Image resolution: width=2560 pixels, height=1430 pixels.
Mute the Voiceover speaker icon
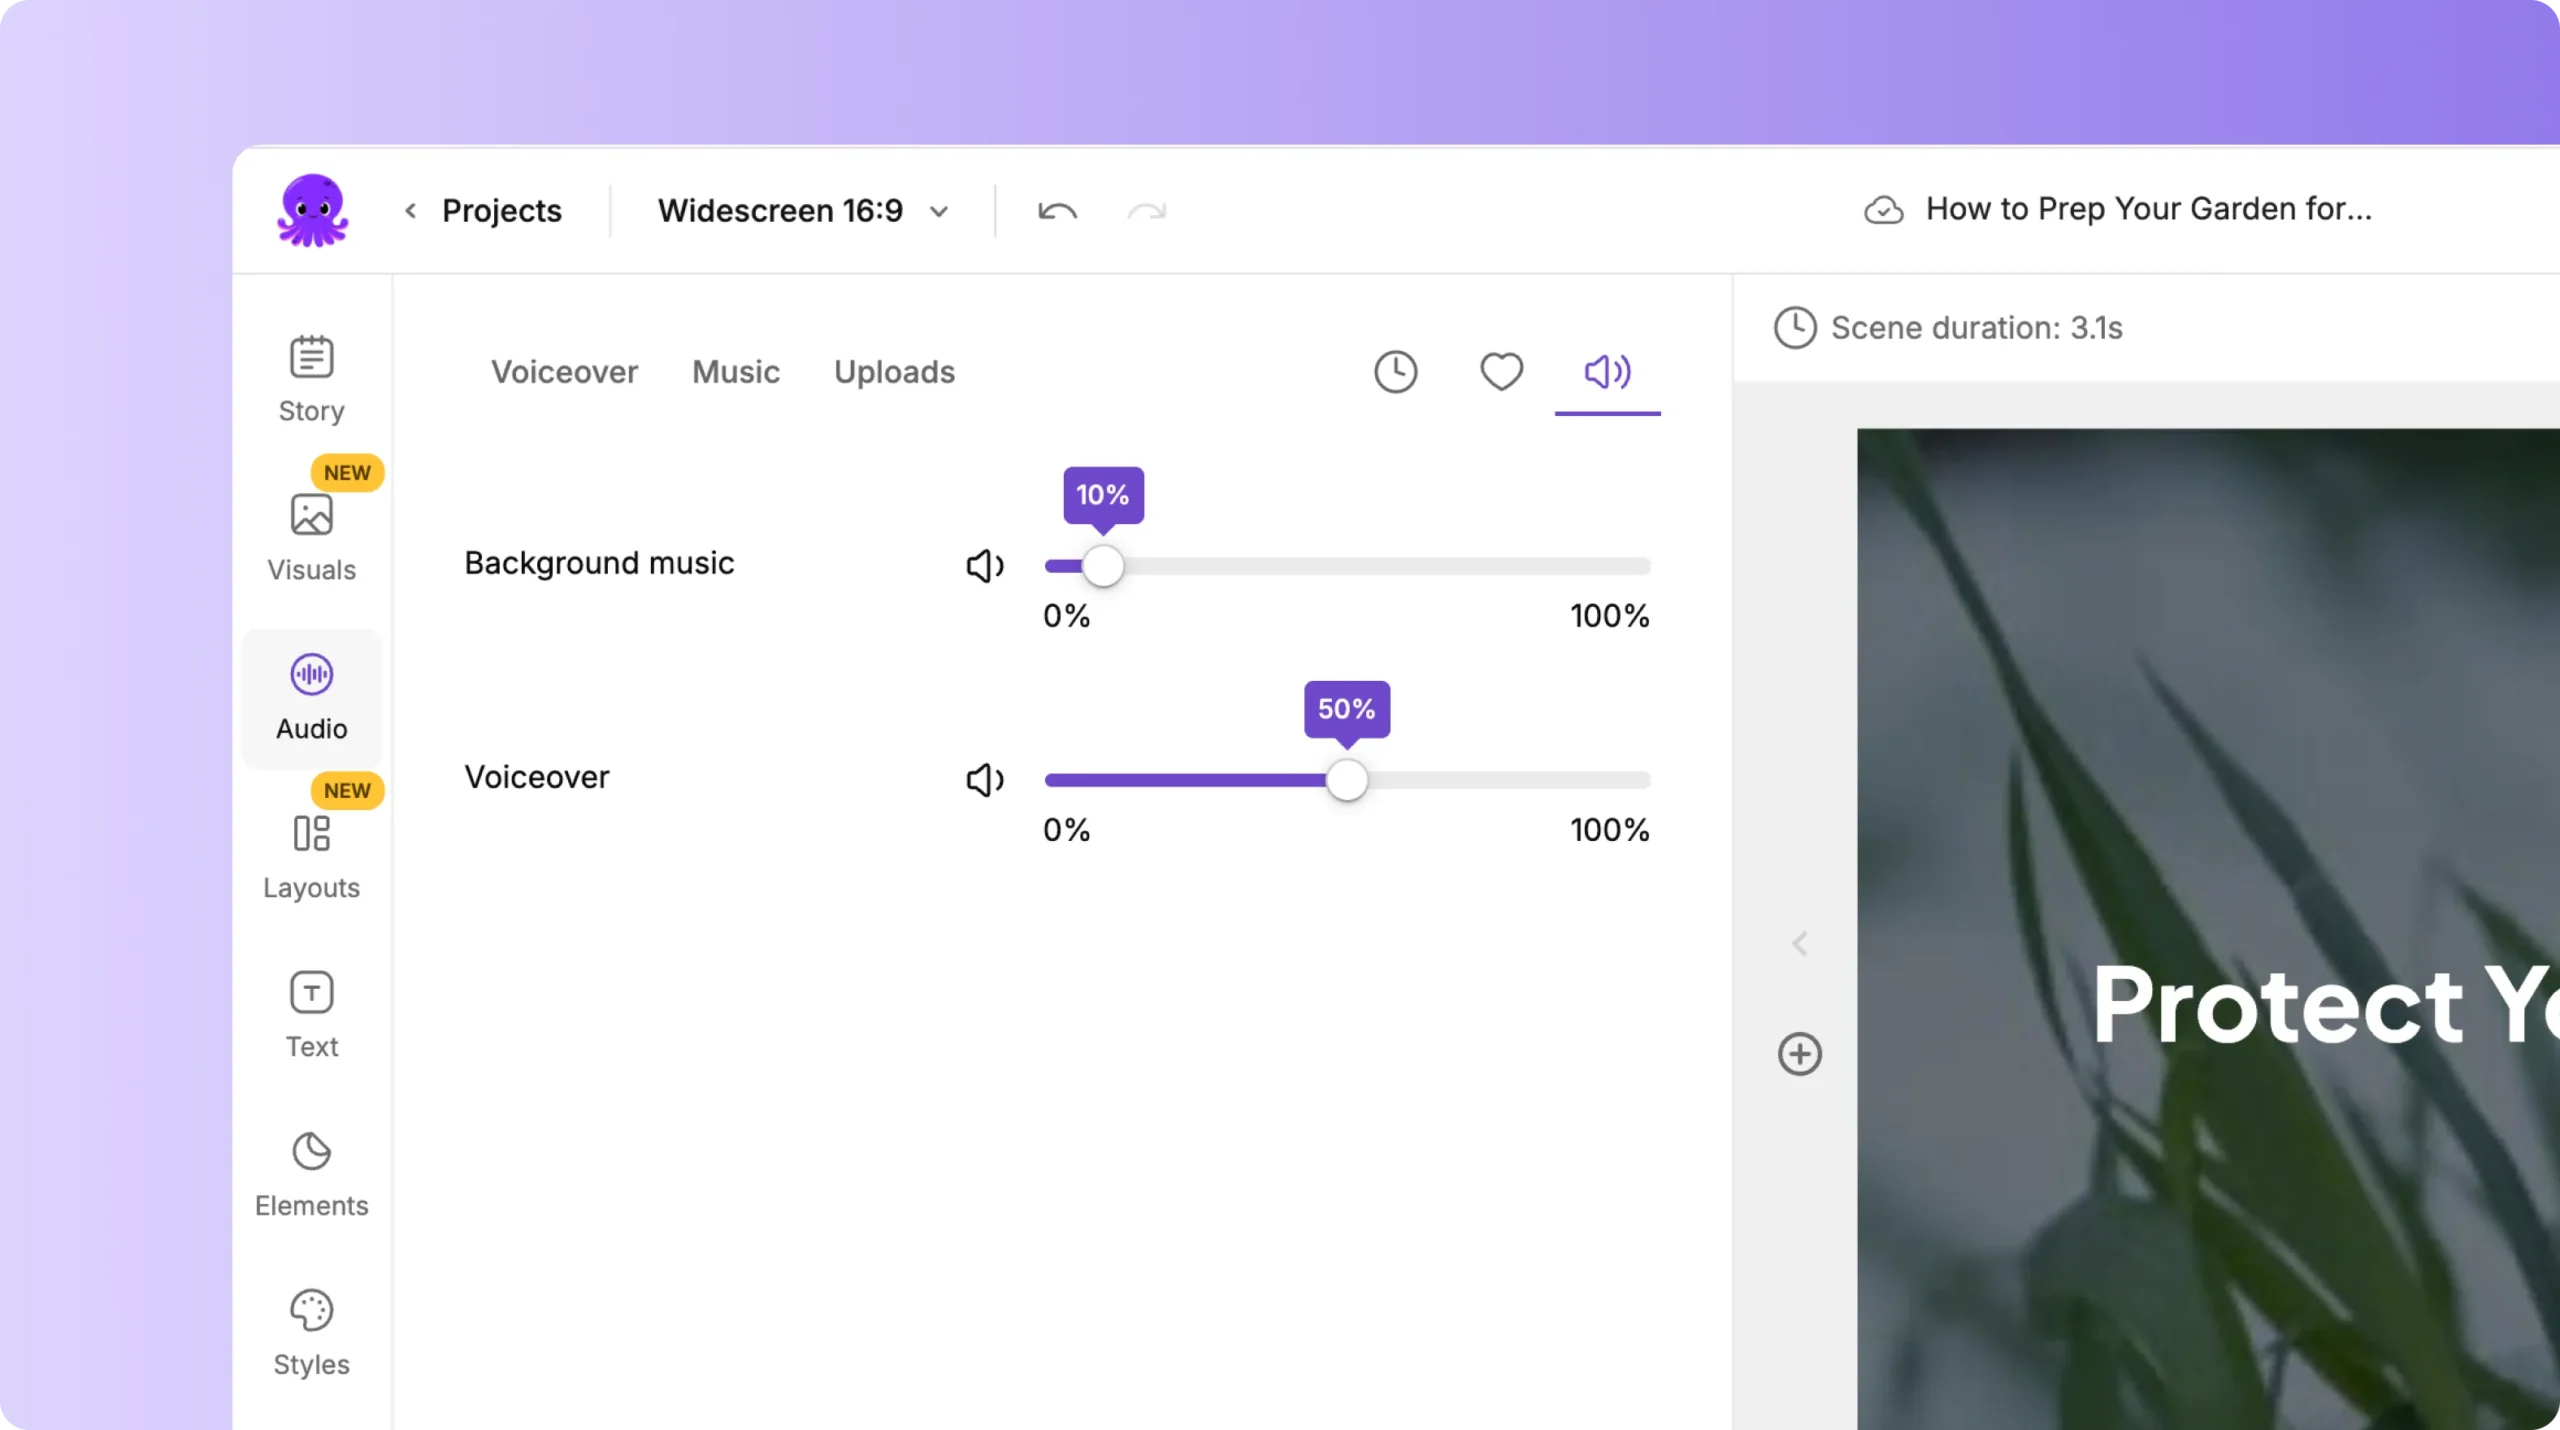click(x=984, y=780)
